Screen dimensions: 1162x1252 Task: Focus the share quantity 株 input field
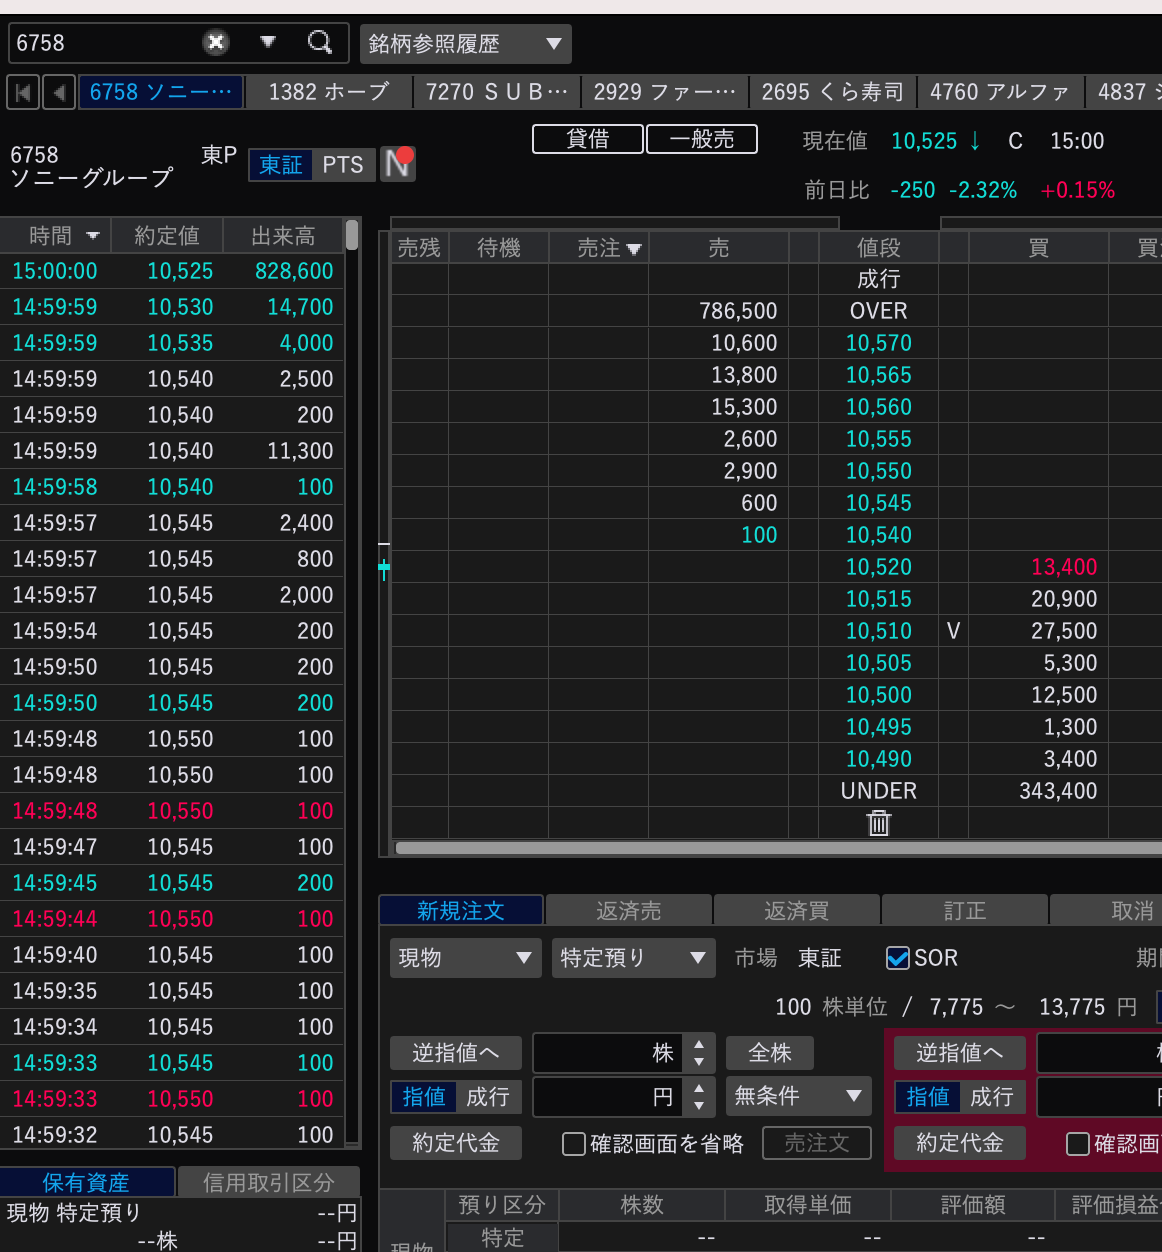pos(608,1053)
